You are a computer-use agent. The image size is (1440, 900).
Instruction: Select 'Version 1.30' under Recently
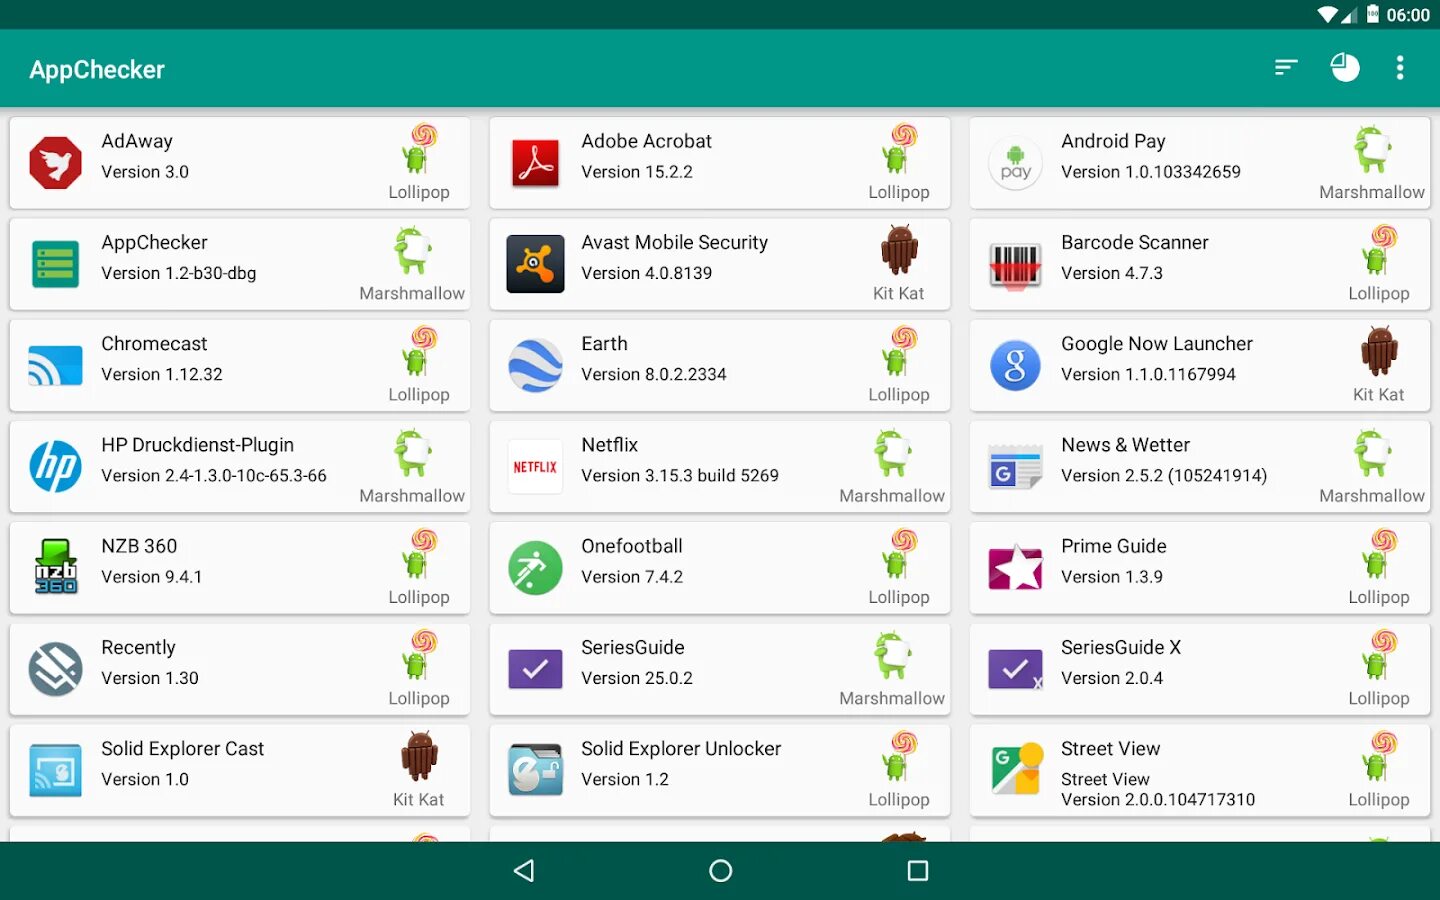[x=150, y=678]
